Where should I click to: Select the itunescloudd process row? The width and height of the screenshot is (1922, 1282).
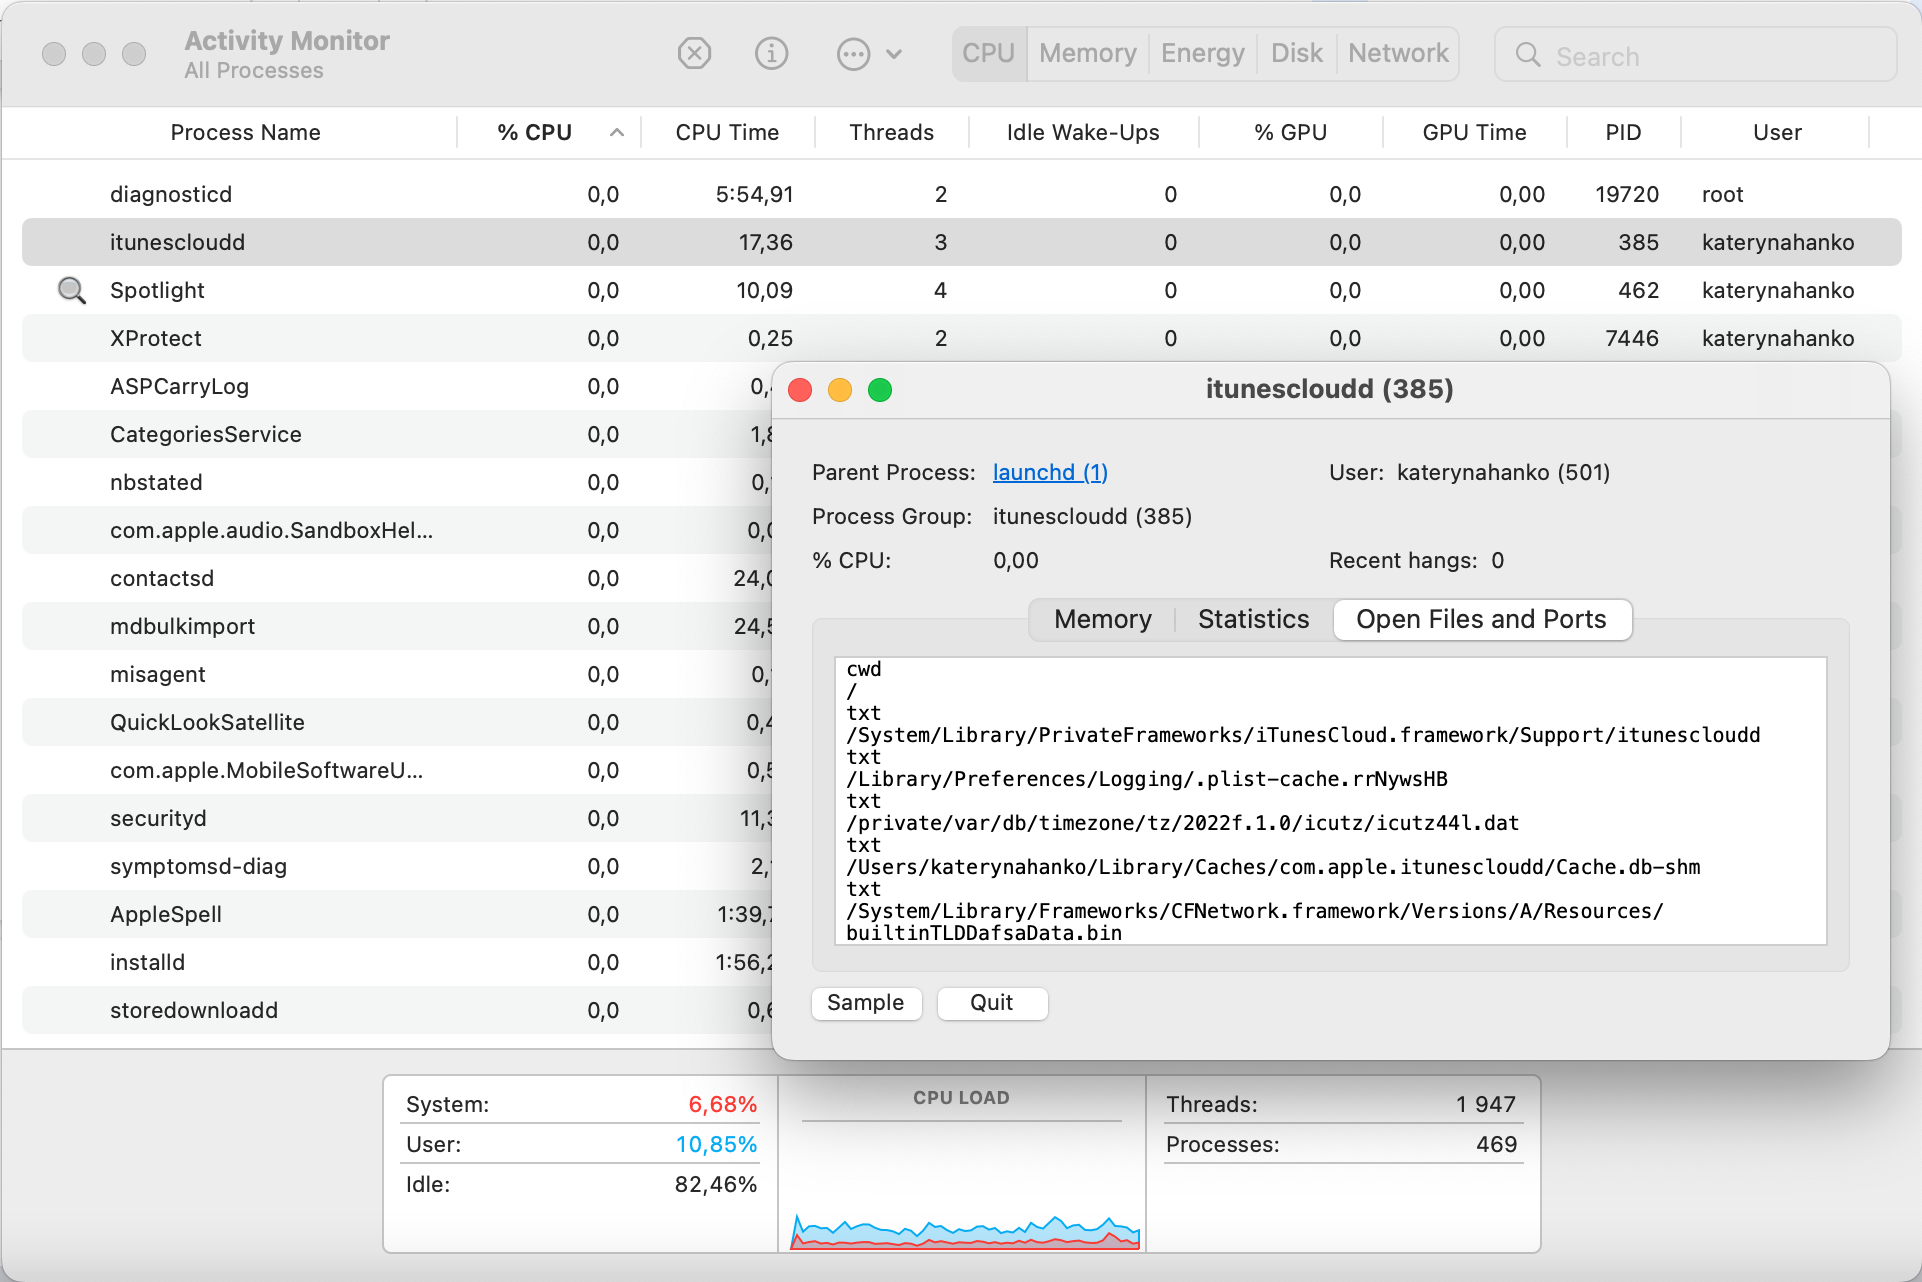(x=961, y=242)
